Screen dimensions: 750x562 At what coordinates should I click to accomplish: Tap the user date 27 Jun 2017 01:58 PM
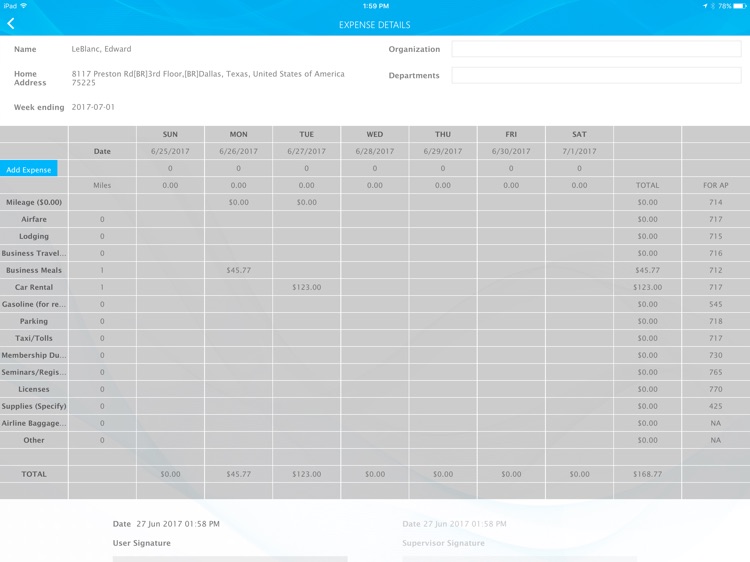pyautogui.click(x=178, y=524)
